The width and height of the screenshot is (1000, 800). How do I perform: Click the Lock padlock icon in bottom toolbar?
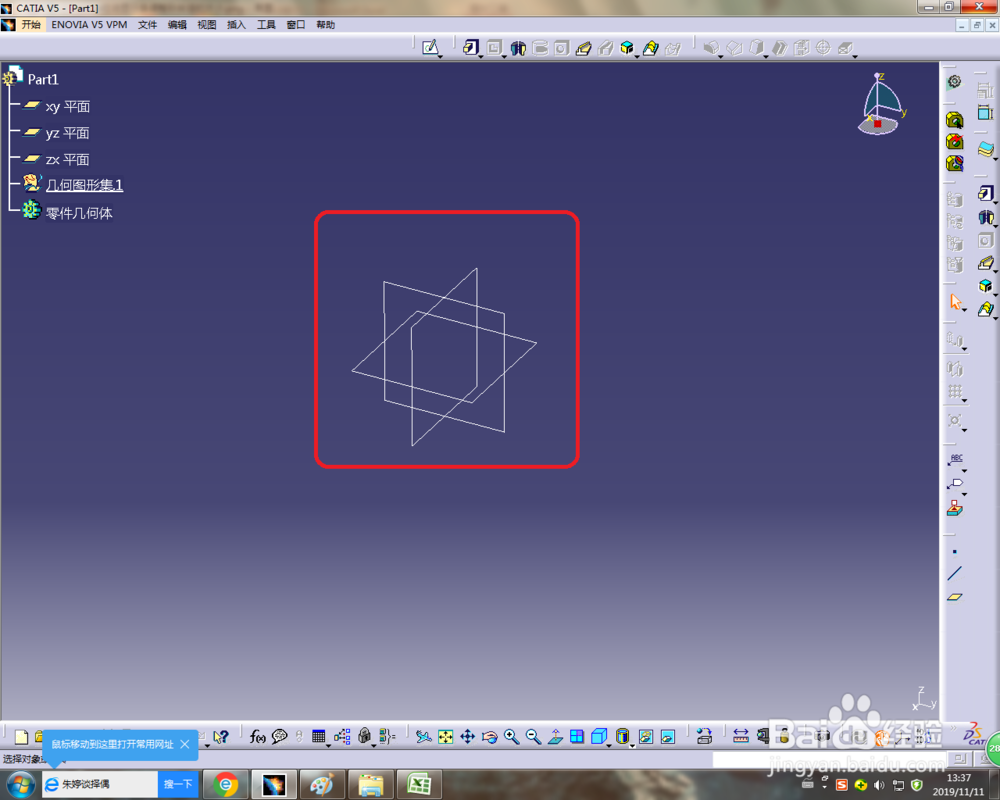pos(364,736)
